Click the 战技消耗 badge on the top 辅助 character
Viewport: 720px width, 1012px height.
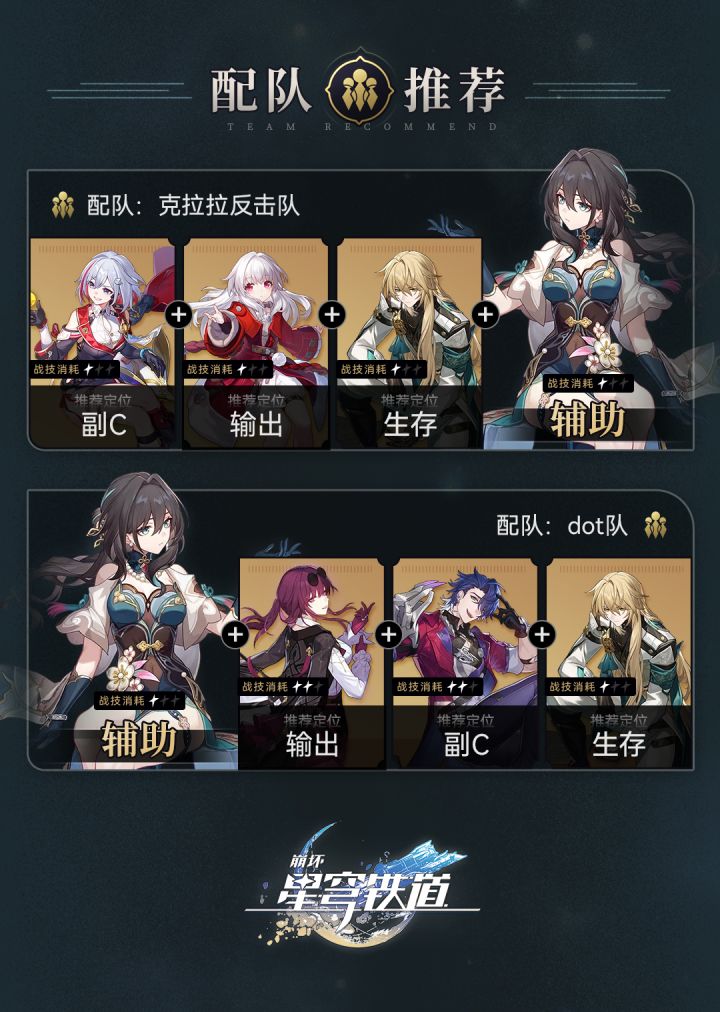point(588,383)
